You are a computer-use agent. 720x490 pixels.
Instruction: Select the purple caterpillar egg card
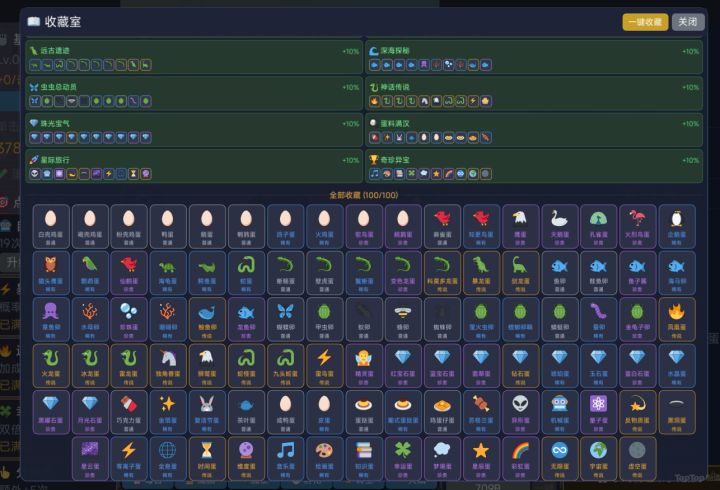(x=598, y=319)
